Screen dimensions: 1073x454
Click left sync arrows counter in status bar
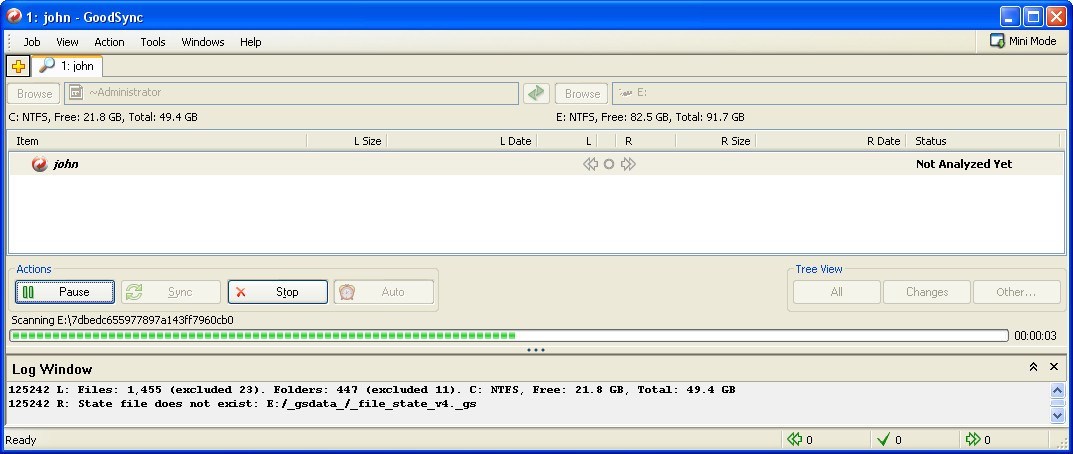point(799,440)
